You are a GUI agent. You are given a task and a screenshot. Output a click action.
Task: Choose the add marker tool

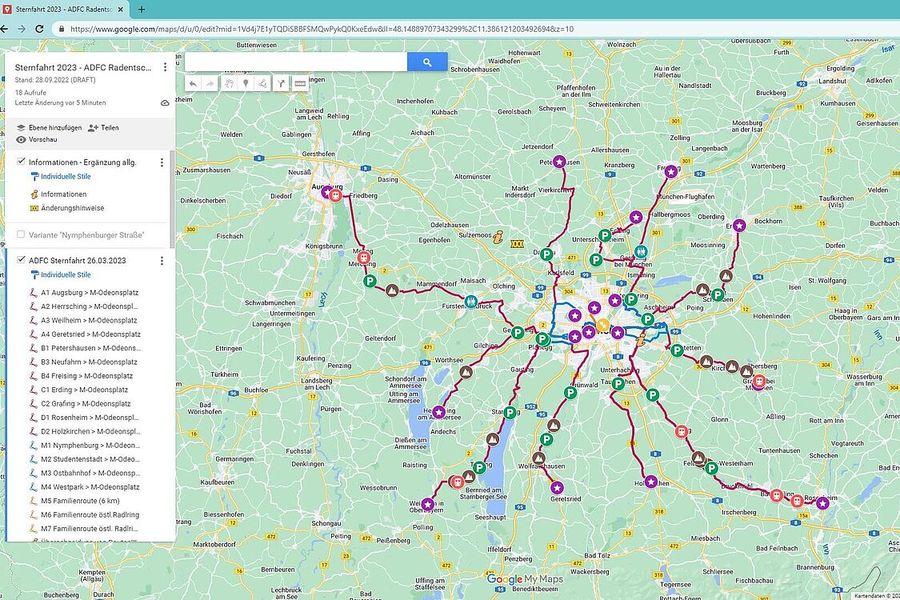click(x=246, y=84)
